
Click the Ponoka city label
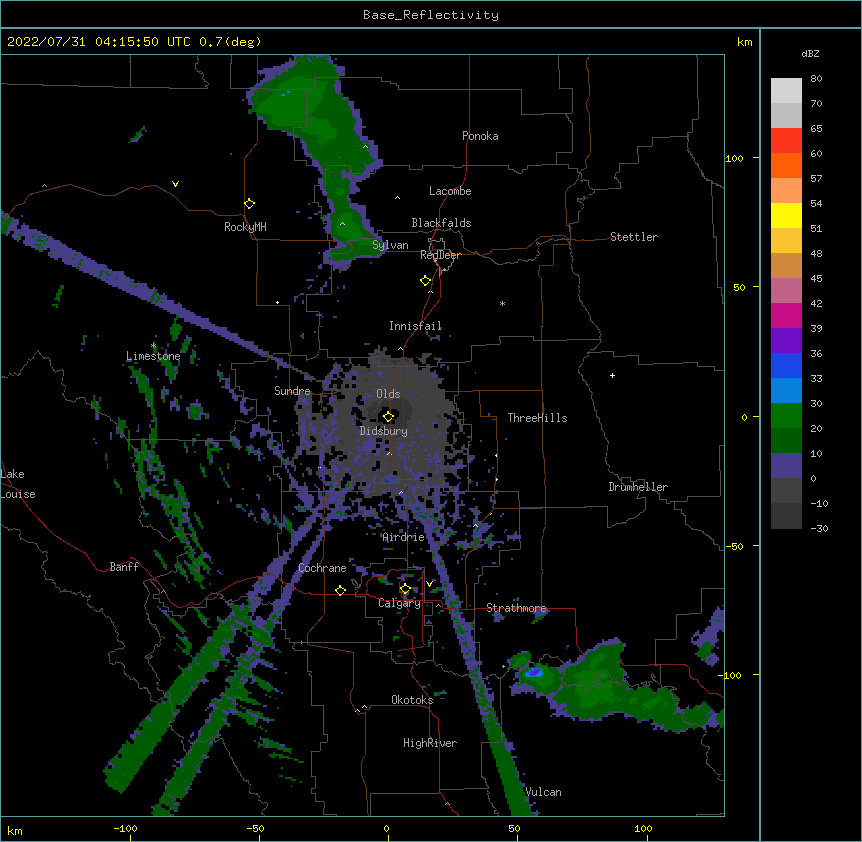[480, 136]
